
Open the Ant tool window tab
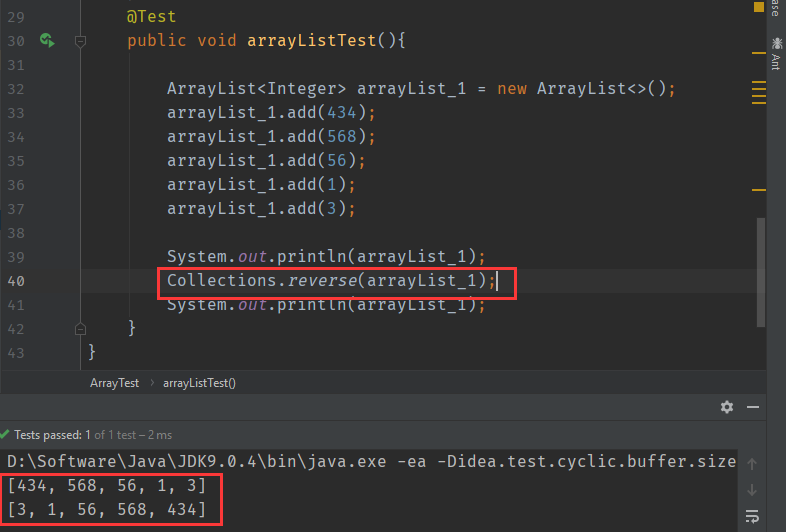tap(776, 54)
